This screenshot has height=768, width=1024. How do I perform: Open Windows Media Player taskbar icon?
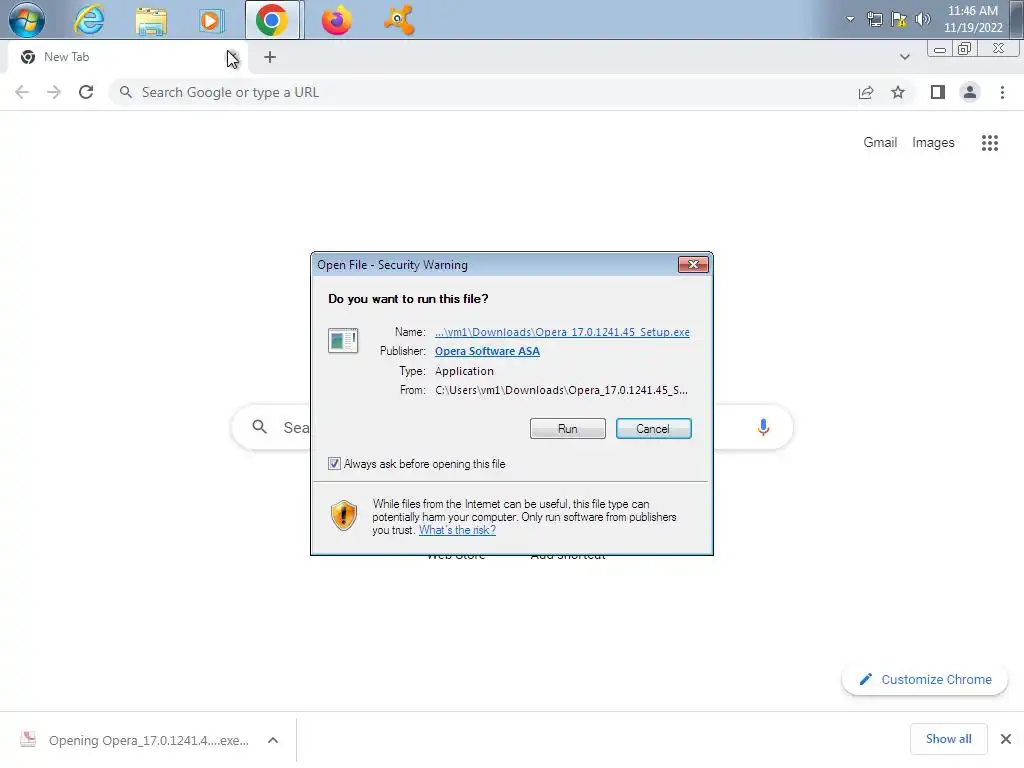click(211, 20)
